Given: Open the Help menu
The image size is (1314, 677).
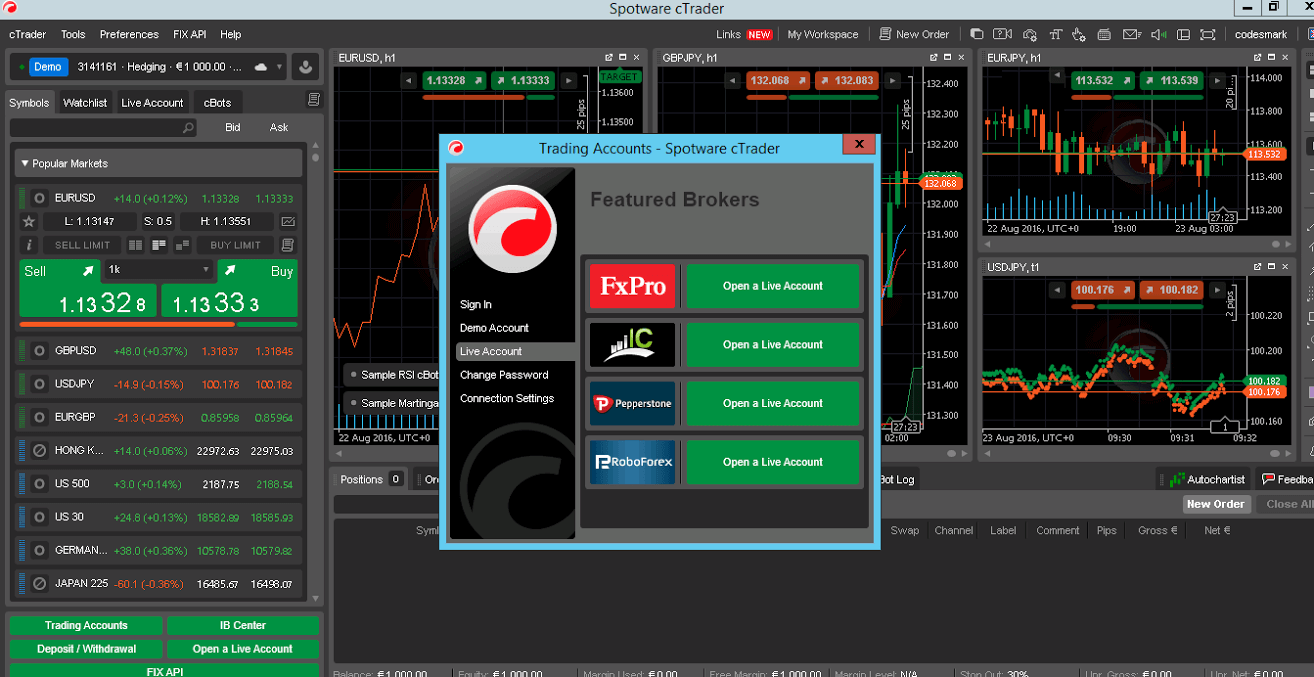Looking at the screenshot, I should [x=231, y=34].
